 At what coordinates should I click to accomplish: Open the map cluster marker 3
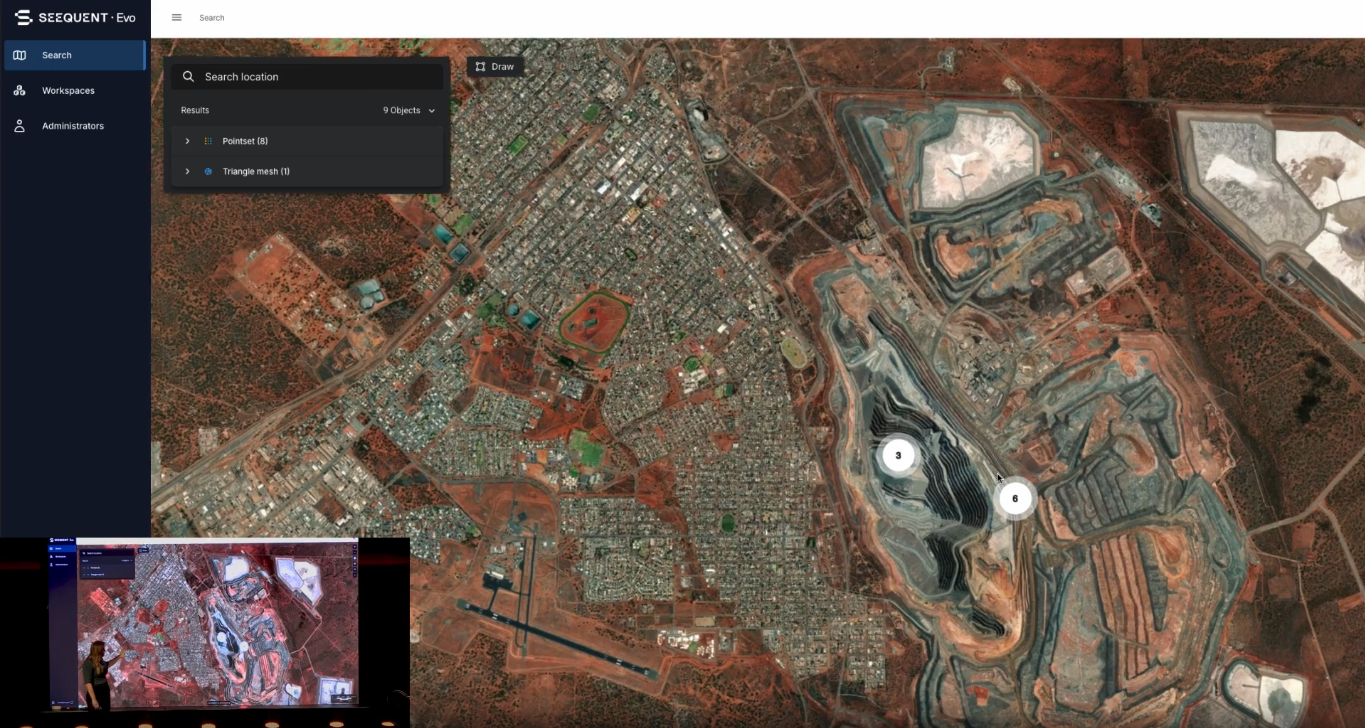(x=898, y=455)
